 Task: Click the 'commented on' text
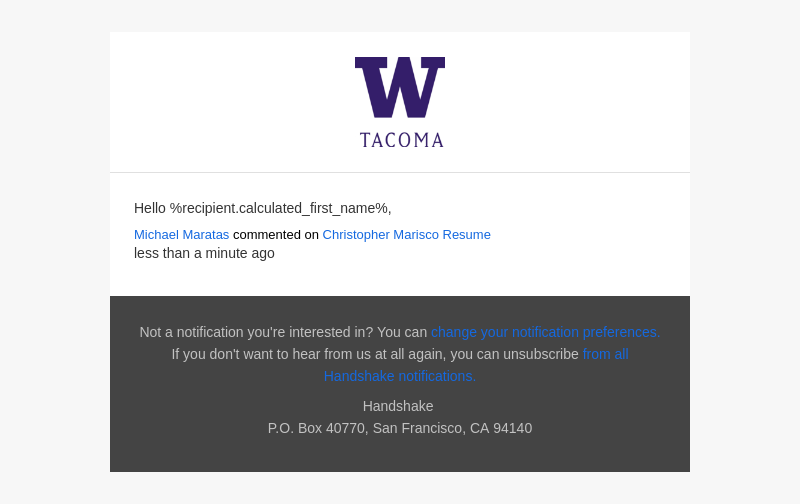tap(276, 235)
